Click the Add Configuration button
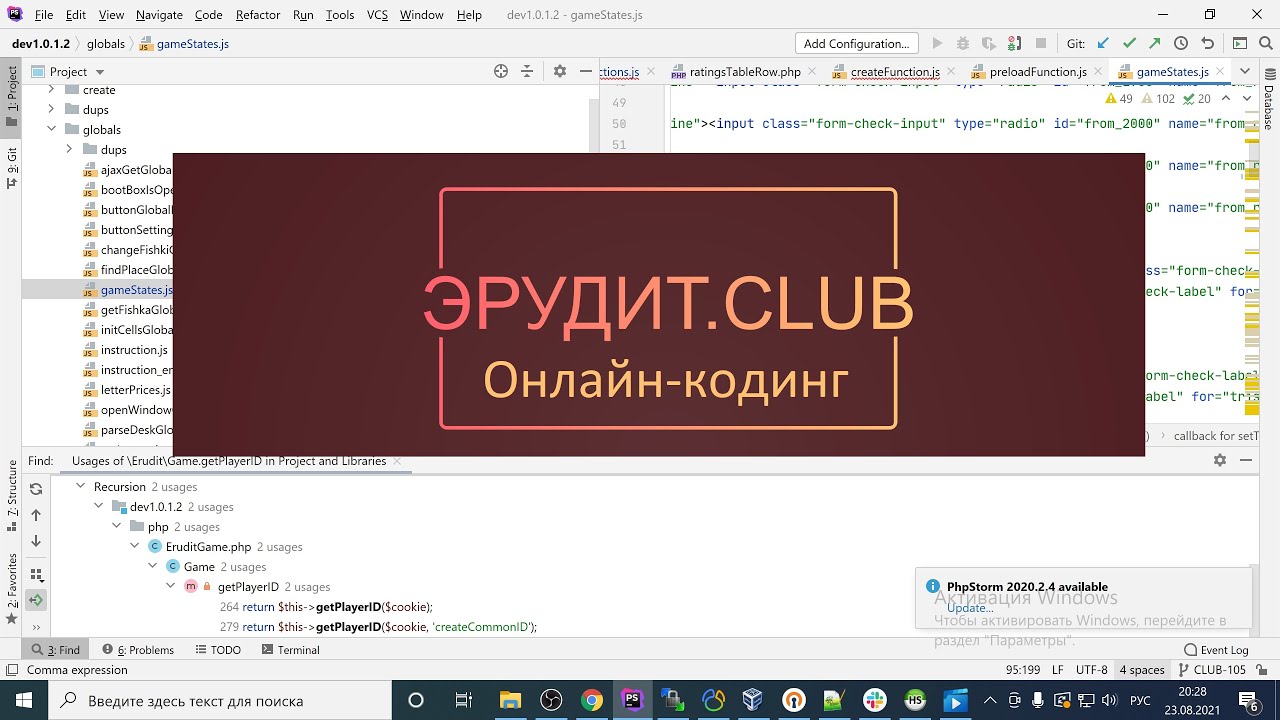 click(x=857, y=44)
